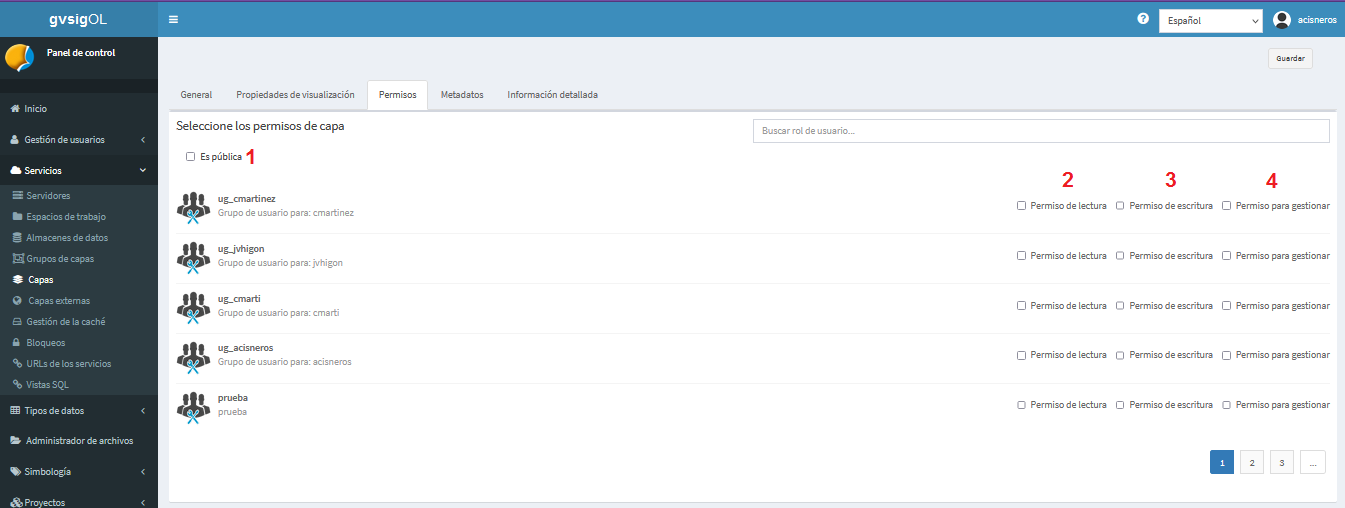Click the ug_cmartinez group icon
The width and height of the screenshot is (1345, 508).
(x=193, y=208)
